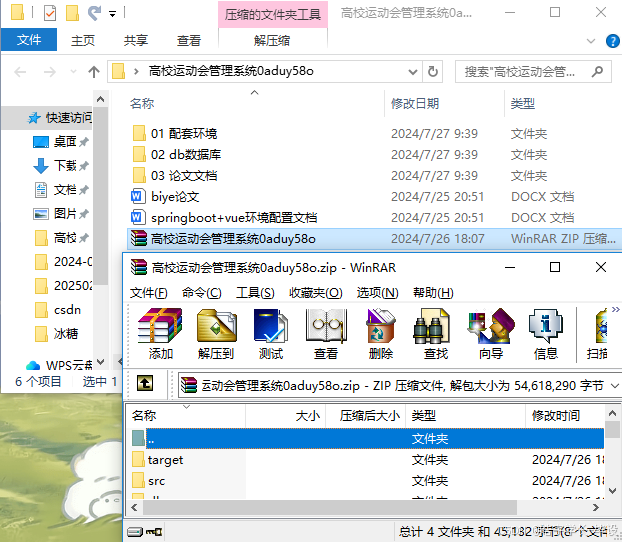The width and height of the screenshot is (622, 542).
Task: Open the Extract (解压缩) ribbon tab
Action: click(x=272, y=40)
